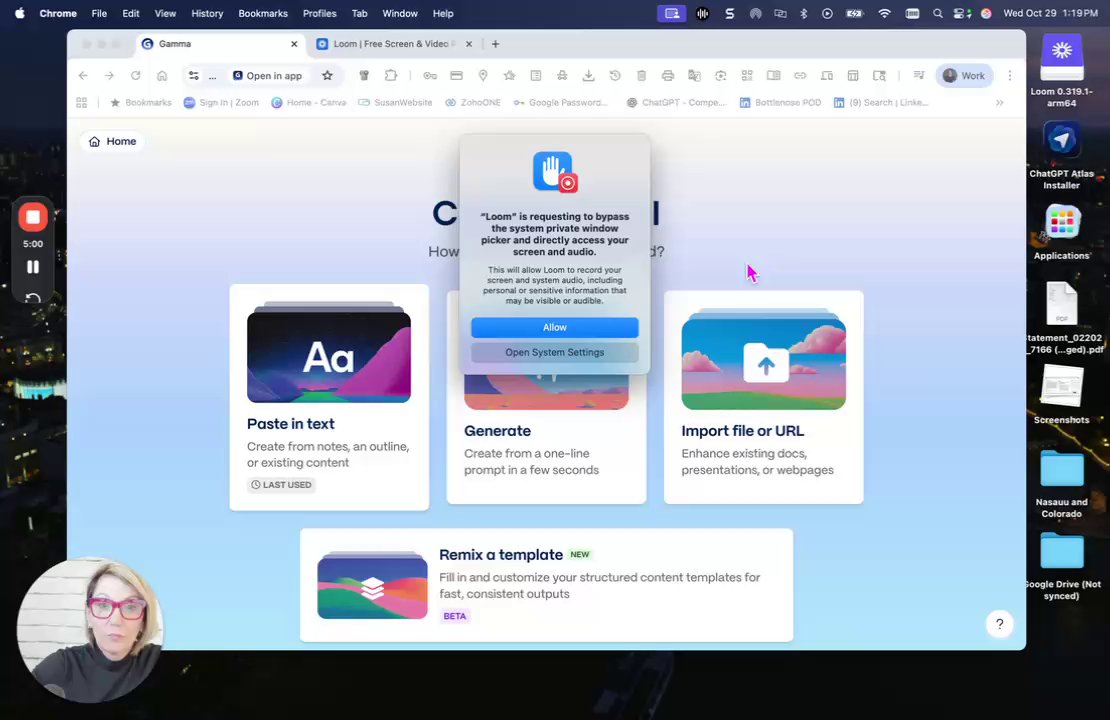Show more bookmarks with double chevron

click(1000, 103)
